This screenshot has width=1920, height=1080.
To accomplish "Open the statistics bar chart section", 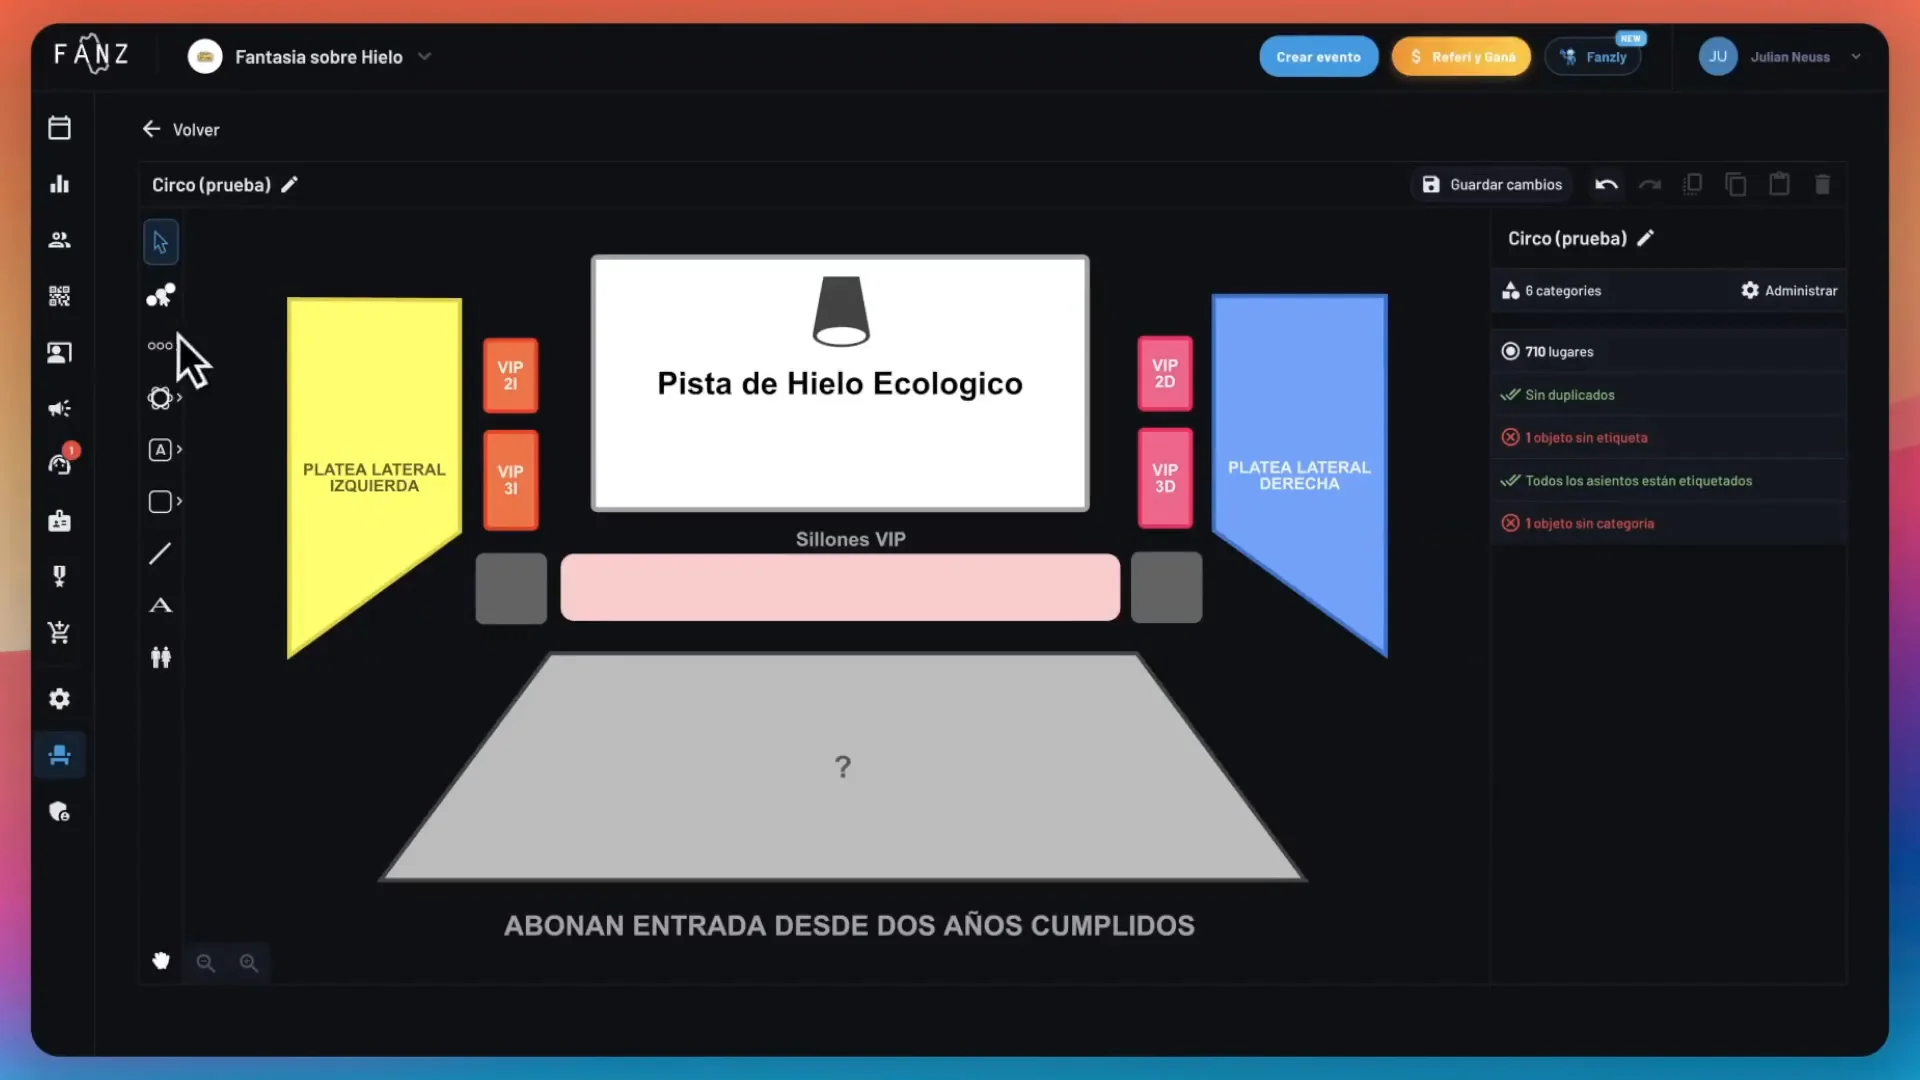I will (x=59, y=184).
